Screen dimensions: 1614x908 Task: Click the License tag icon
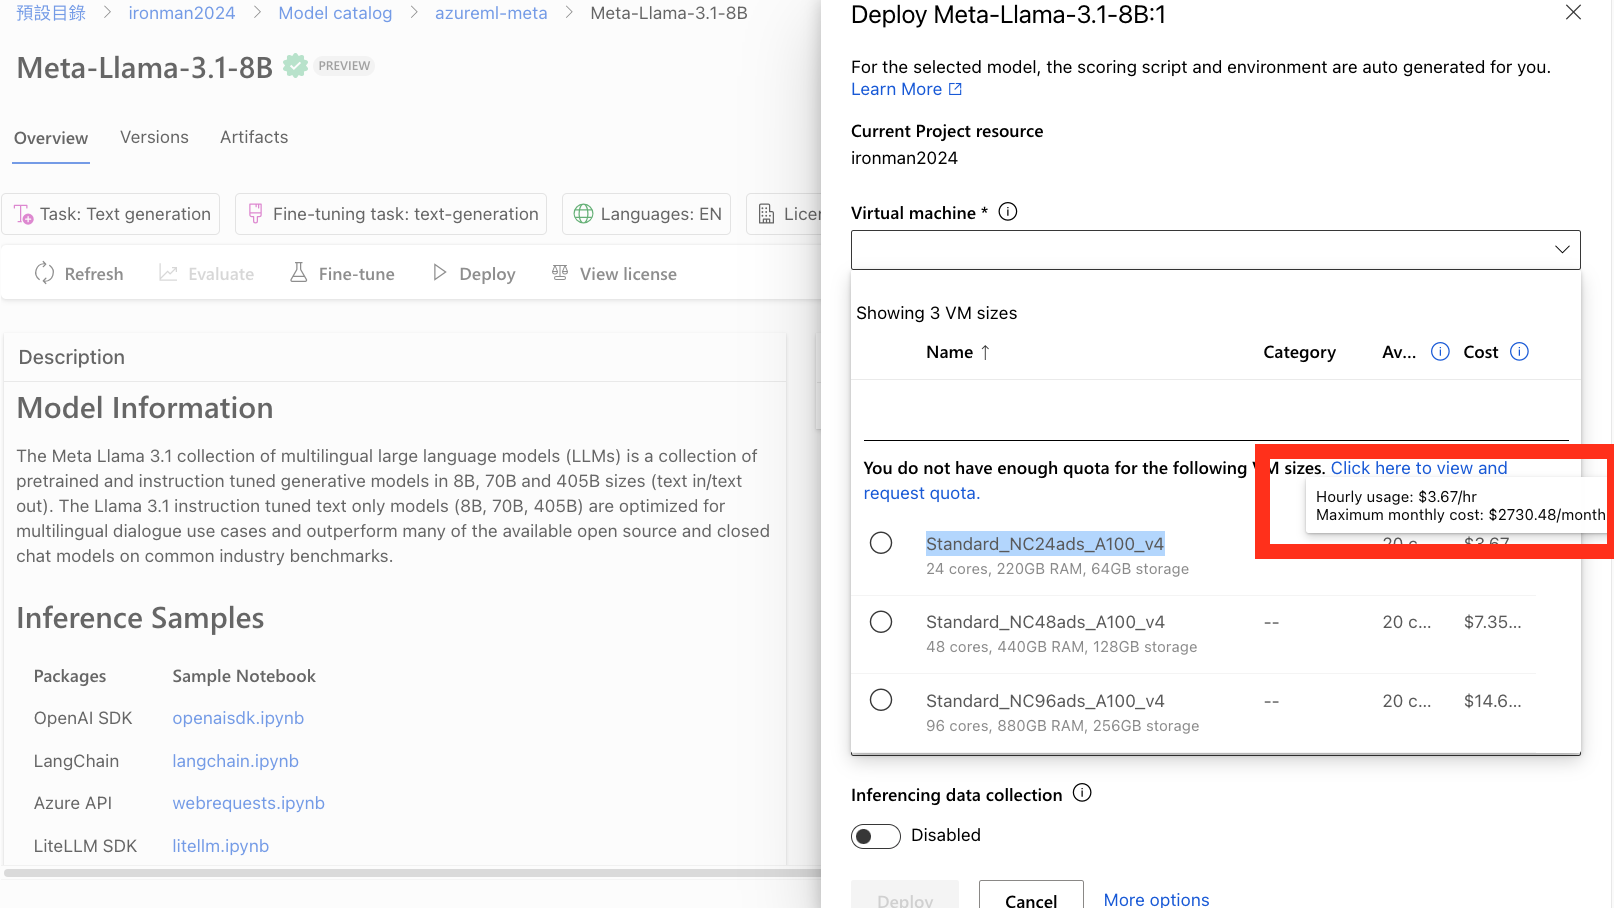[x=766, y=214]
